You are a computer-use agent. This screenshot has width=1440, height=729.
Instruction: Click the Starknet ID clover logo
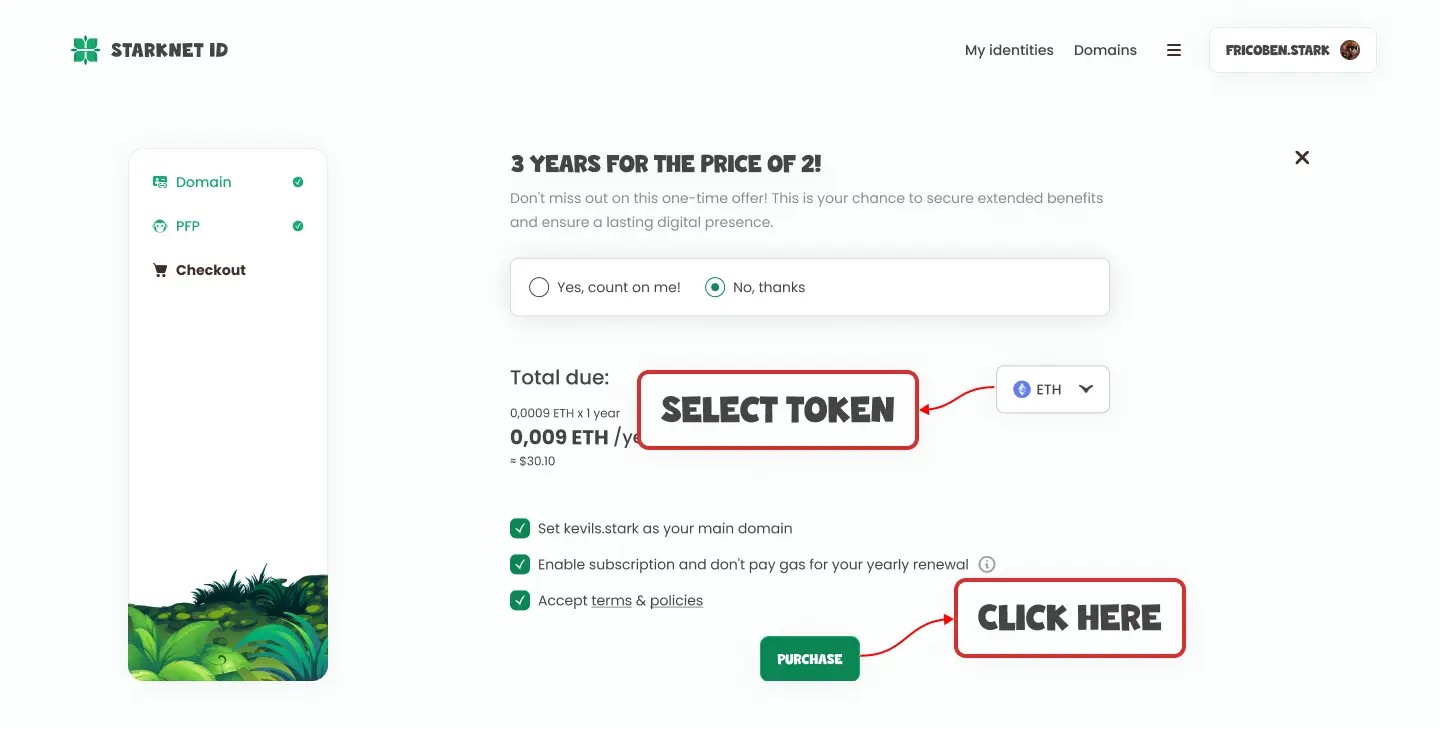tap(86, 50)
